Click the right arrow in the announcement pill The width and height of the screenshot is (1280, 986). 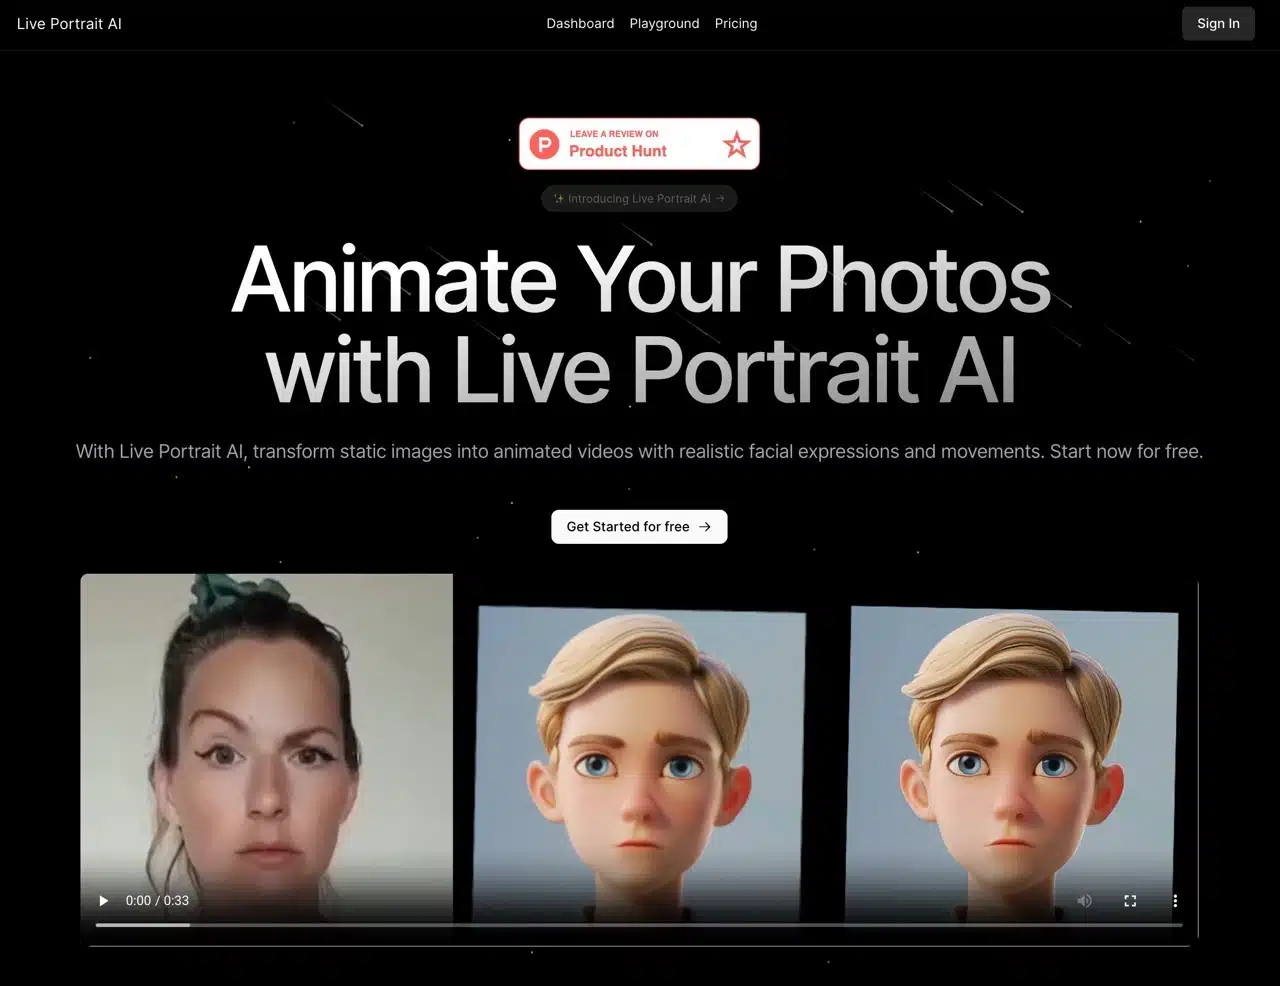coord(723,198)
